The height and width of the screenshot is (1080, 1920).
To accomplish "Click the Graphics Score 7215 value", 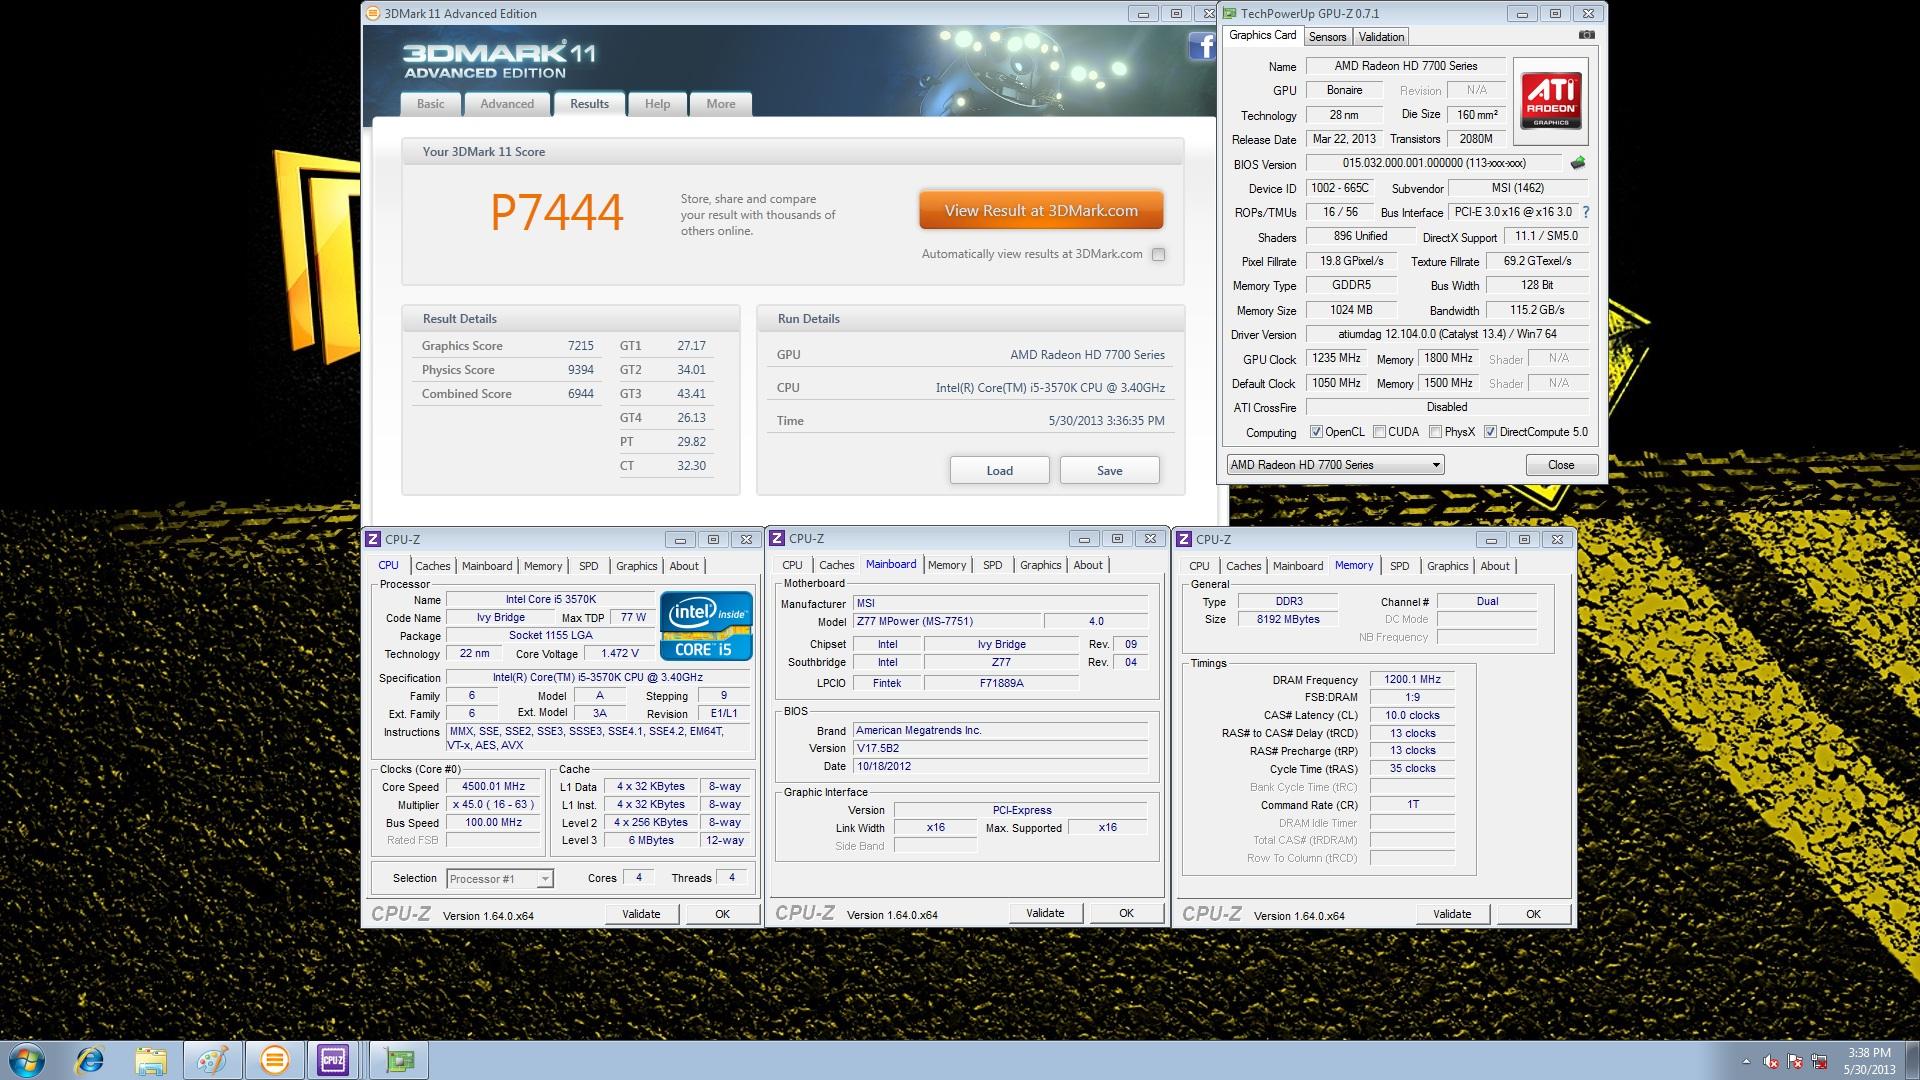I will point(581,346).
